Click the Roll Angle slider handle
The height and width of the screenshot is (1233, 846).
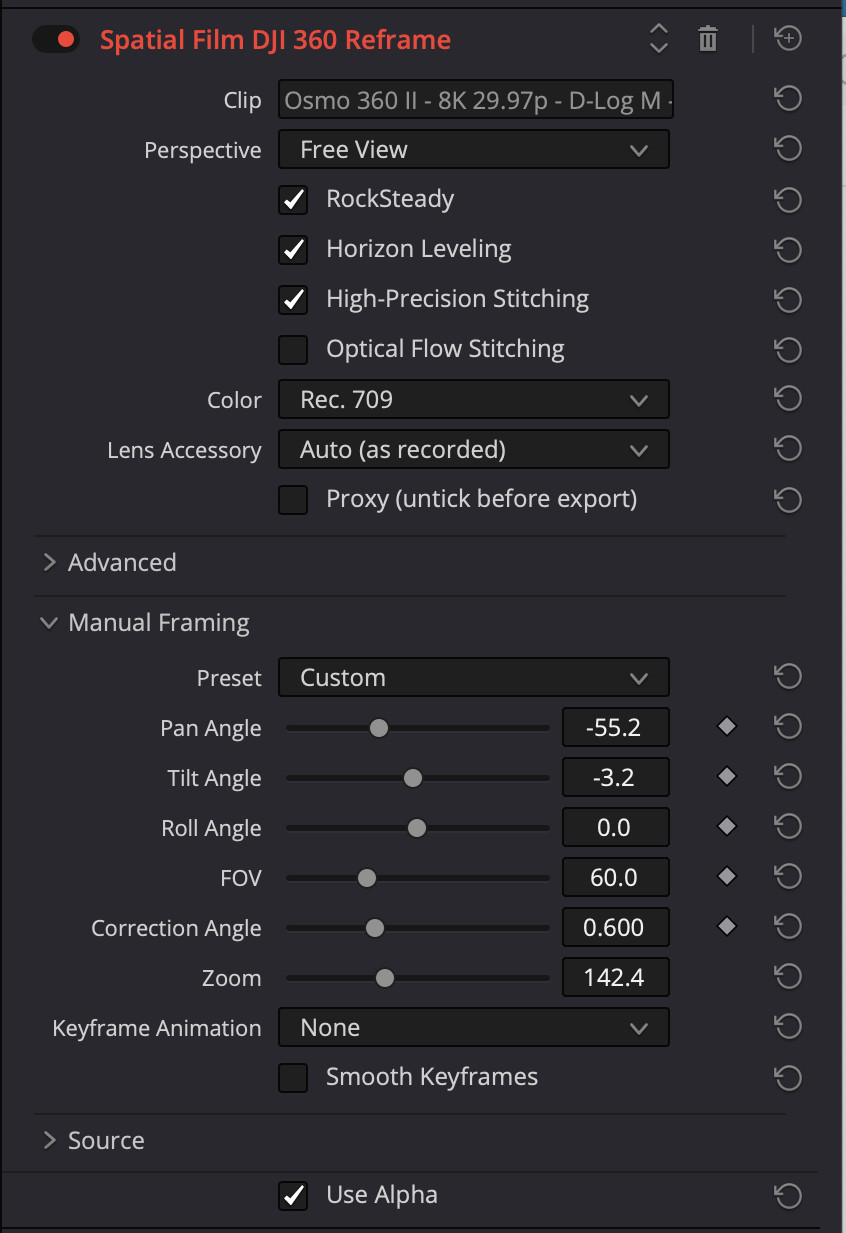pyautogui.click(x=417, y=828)
